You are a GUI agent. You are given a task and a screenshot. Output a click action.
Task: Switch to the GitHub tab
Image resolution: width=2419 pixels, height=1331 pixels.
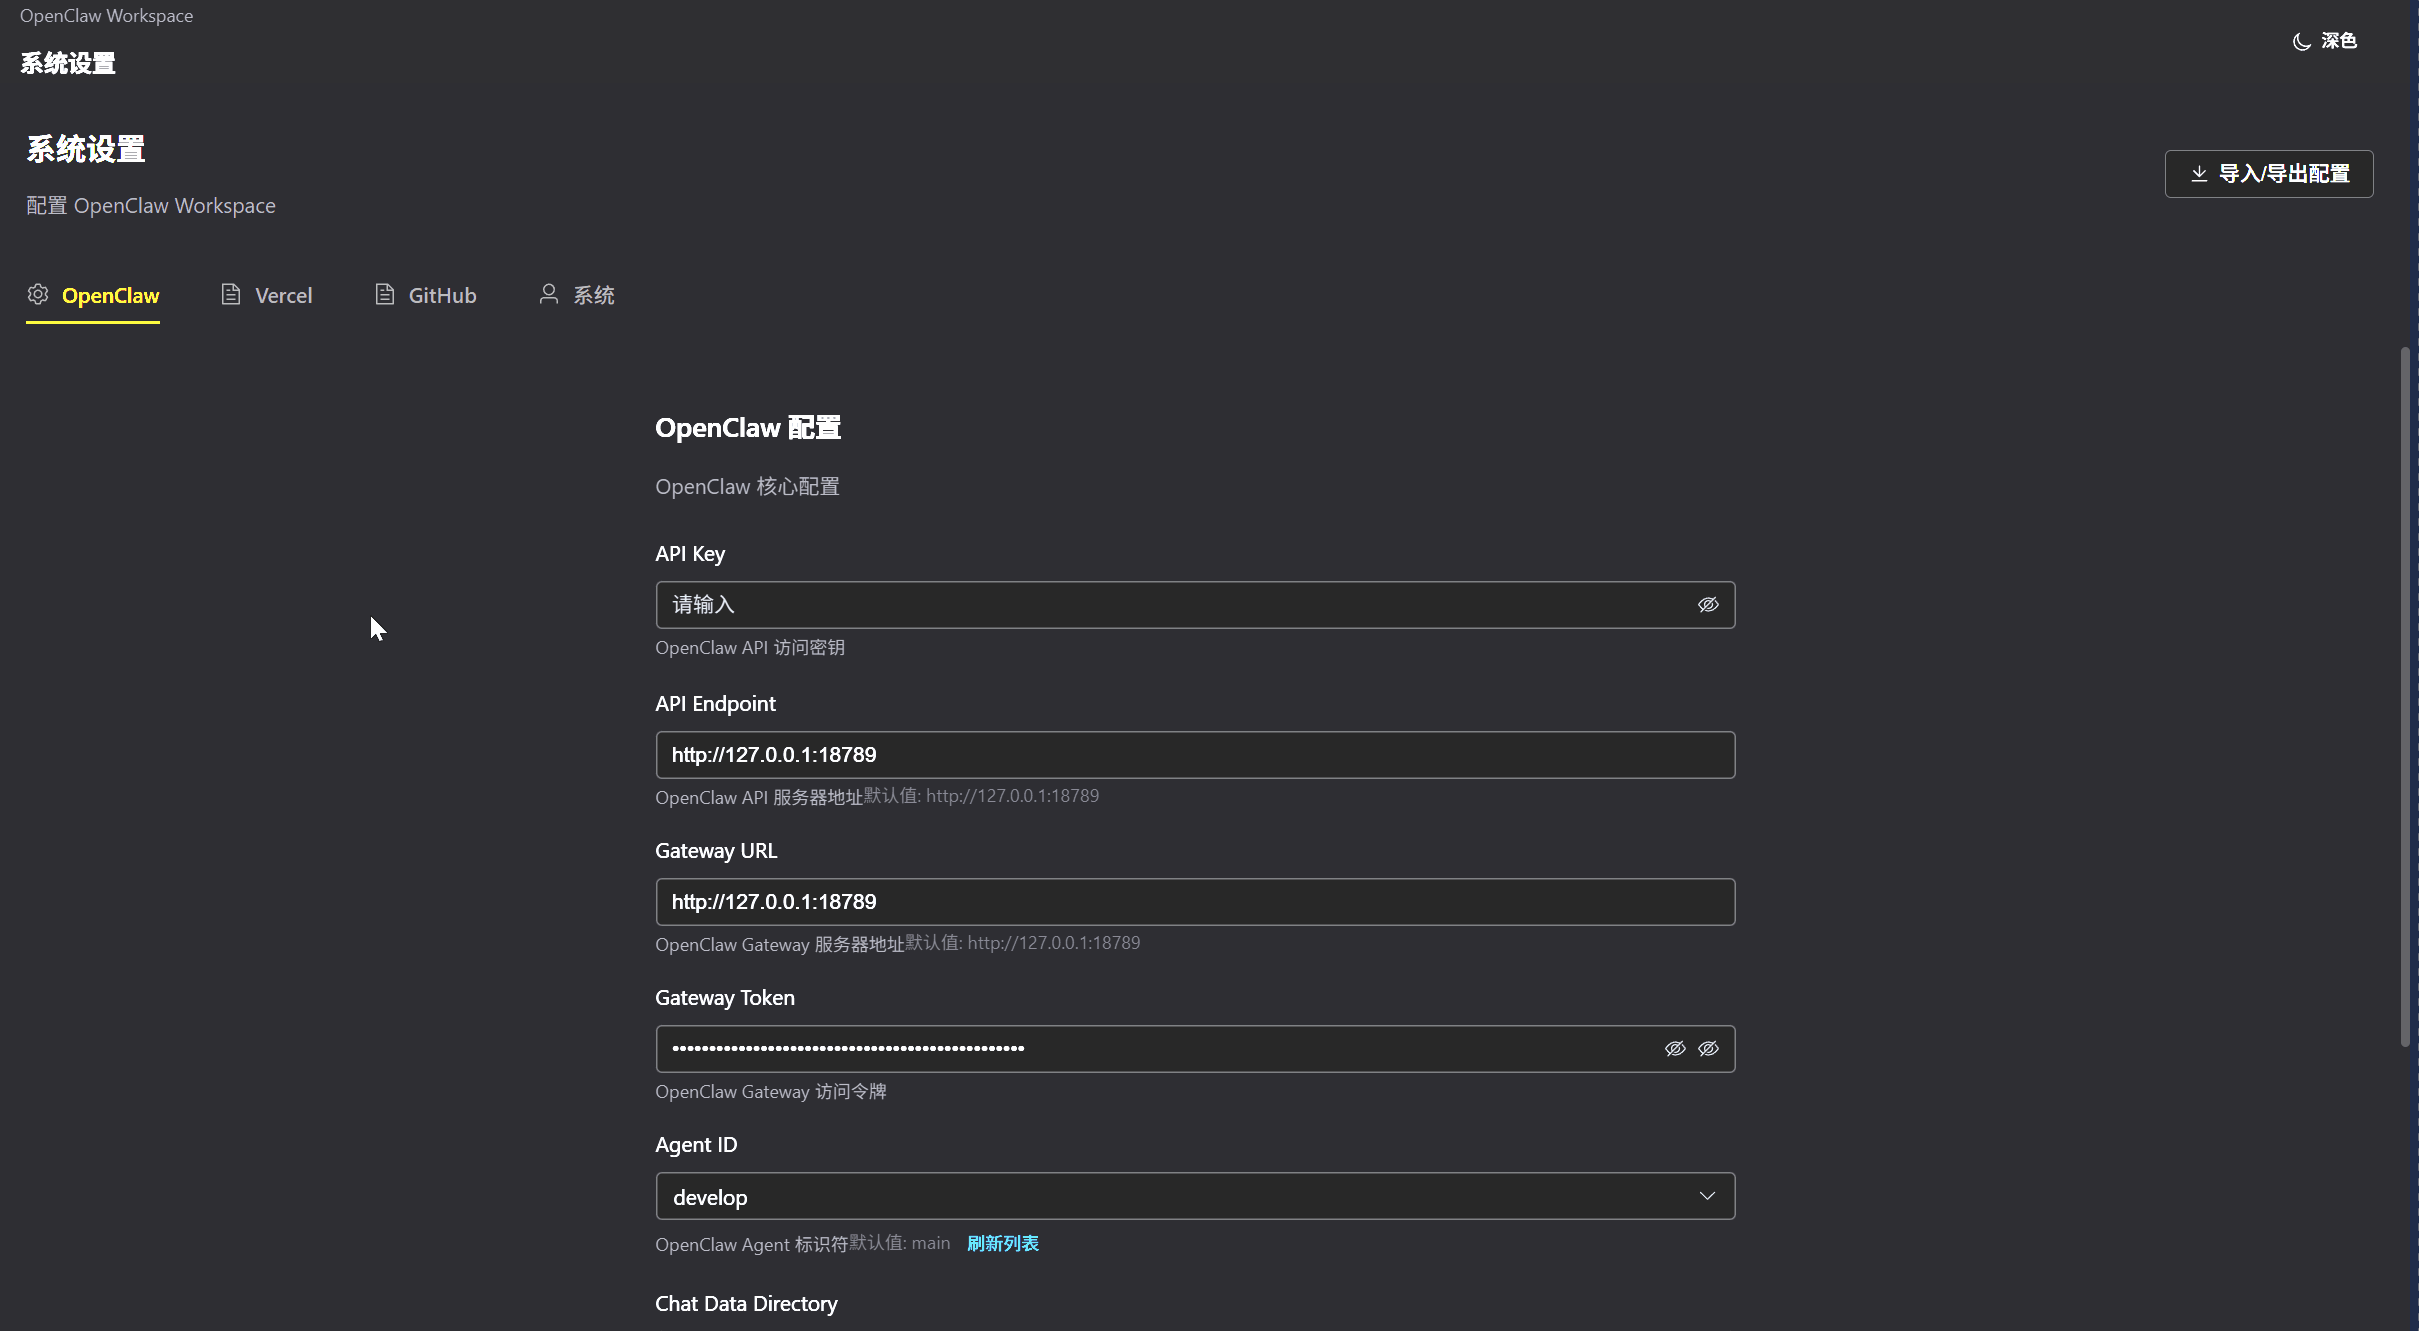(x=425, y=295)
